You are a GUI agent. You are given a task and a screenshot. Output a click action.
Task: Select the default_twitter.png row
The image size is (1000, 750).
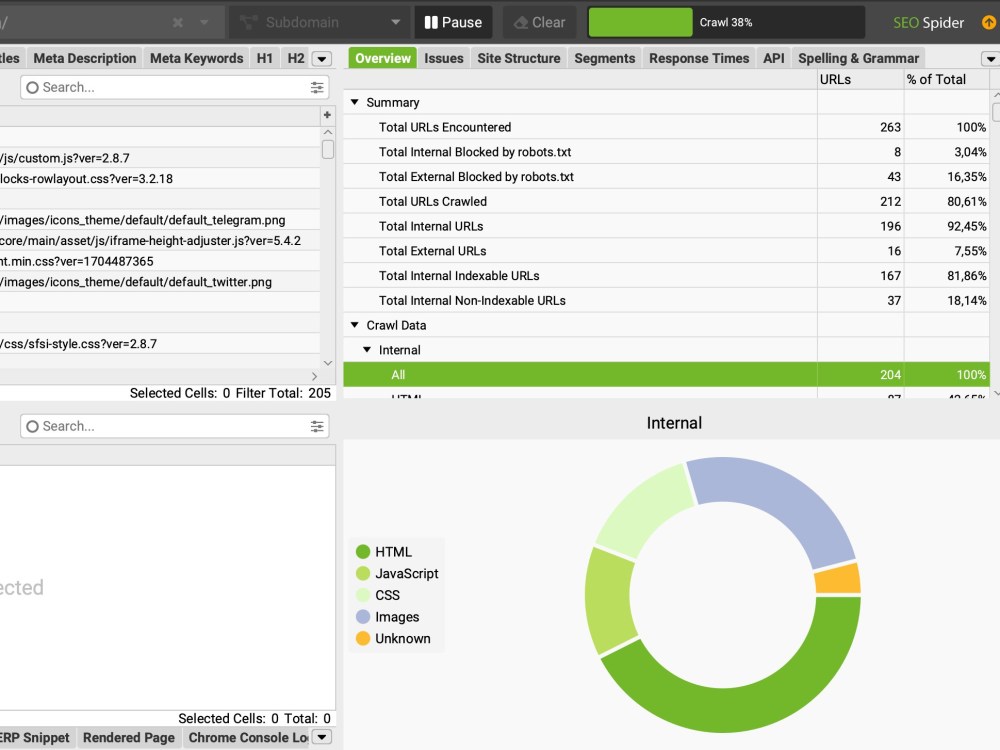click(x=159, y=282)
